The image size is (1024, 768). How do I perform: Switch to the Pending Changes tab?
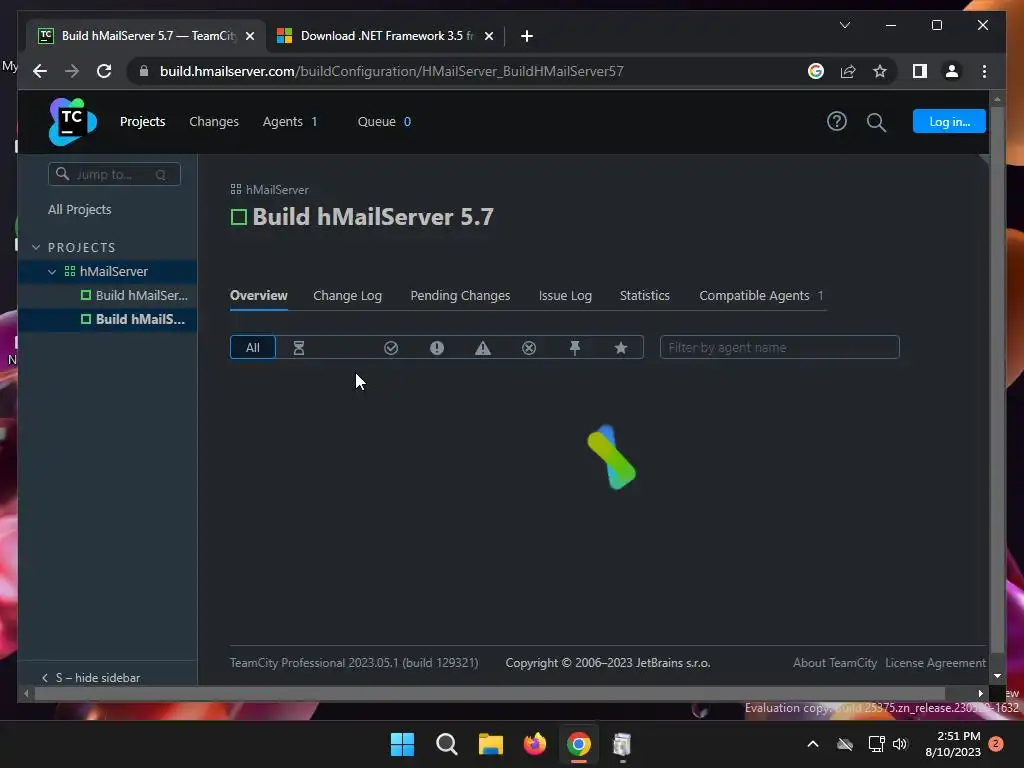[x=460, y=296]
